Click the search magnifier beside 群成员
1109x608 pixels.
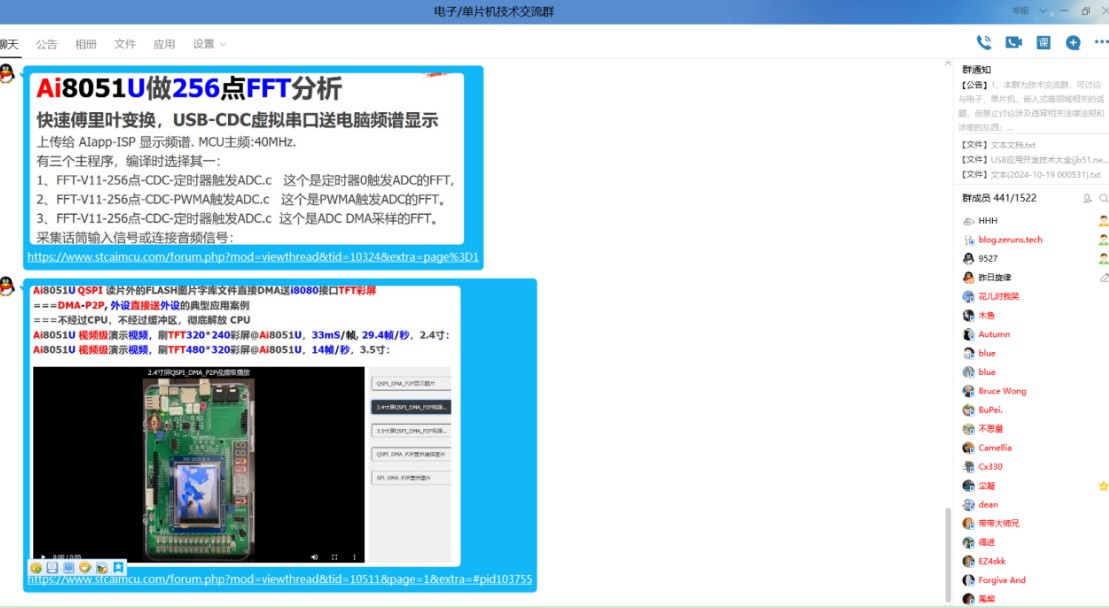pyautogui.click(x=1103, y=199)
